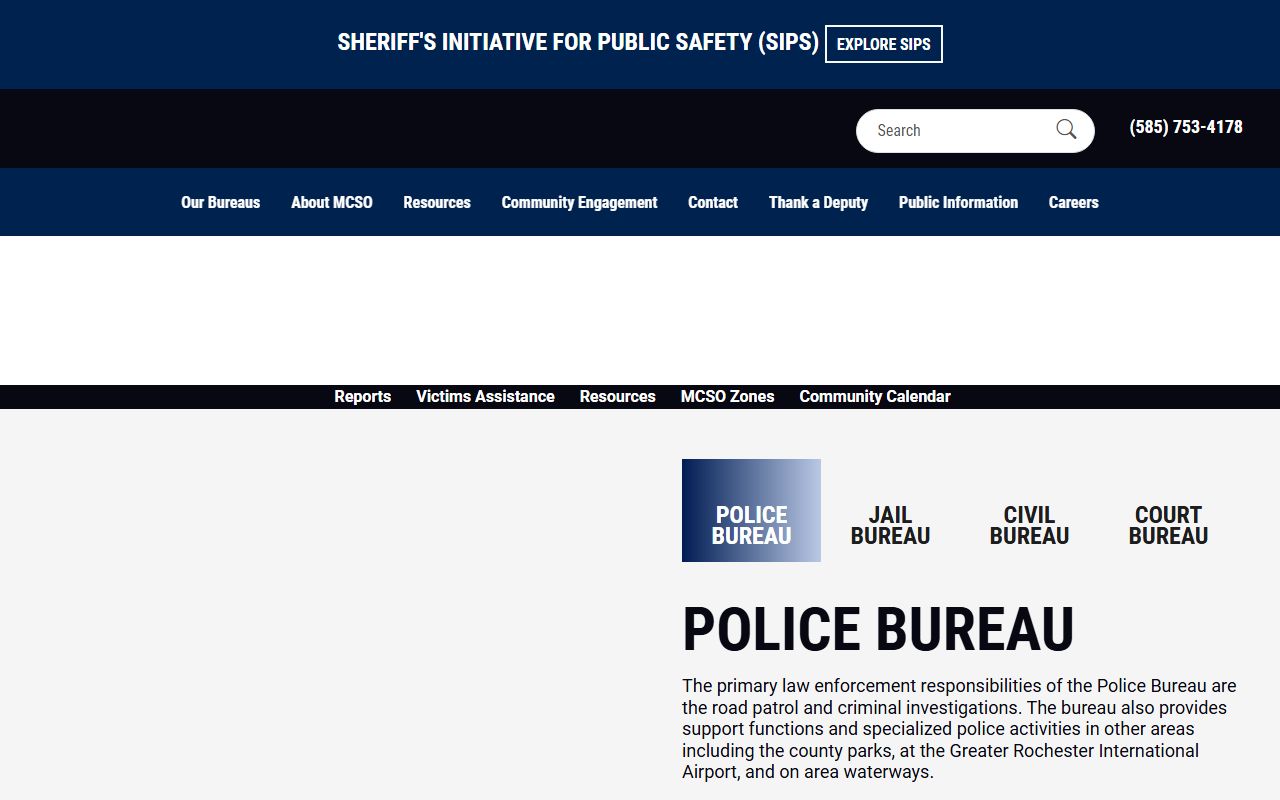Screen dimensions: 1280x800
Task: Open the About MCSO menu
Action: pyautogui.click(x=332, y=202)
